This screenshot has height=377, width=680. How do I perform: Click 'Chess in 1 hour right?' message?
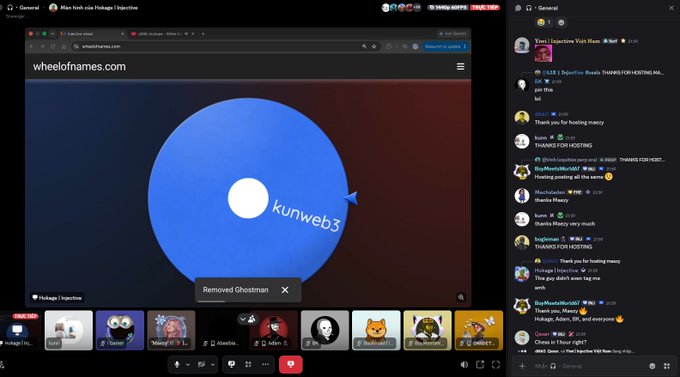[x=560, y=342]
